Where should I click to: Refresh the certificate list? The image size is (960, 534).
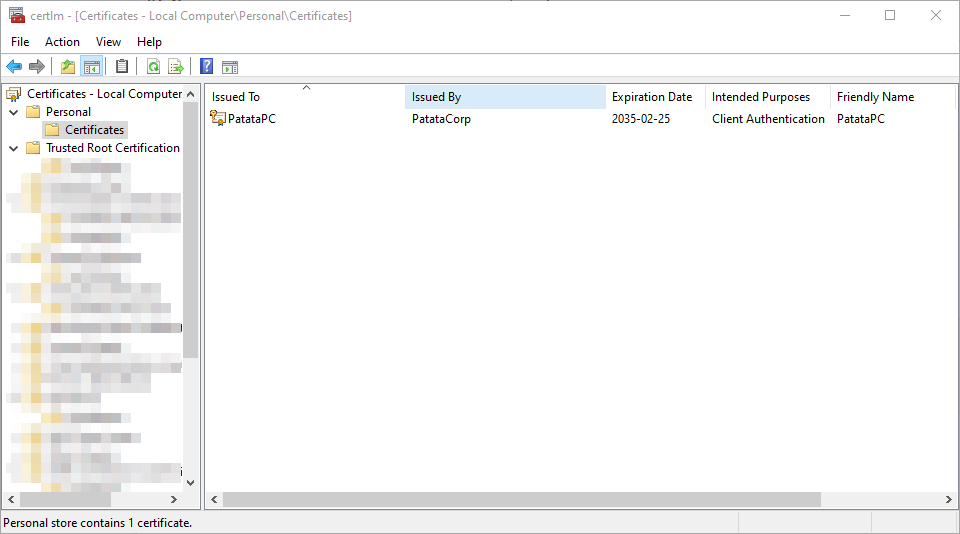(x=153, y=67)
